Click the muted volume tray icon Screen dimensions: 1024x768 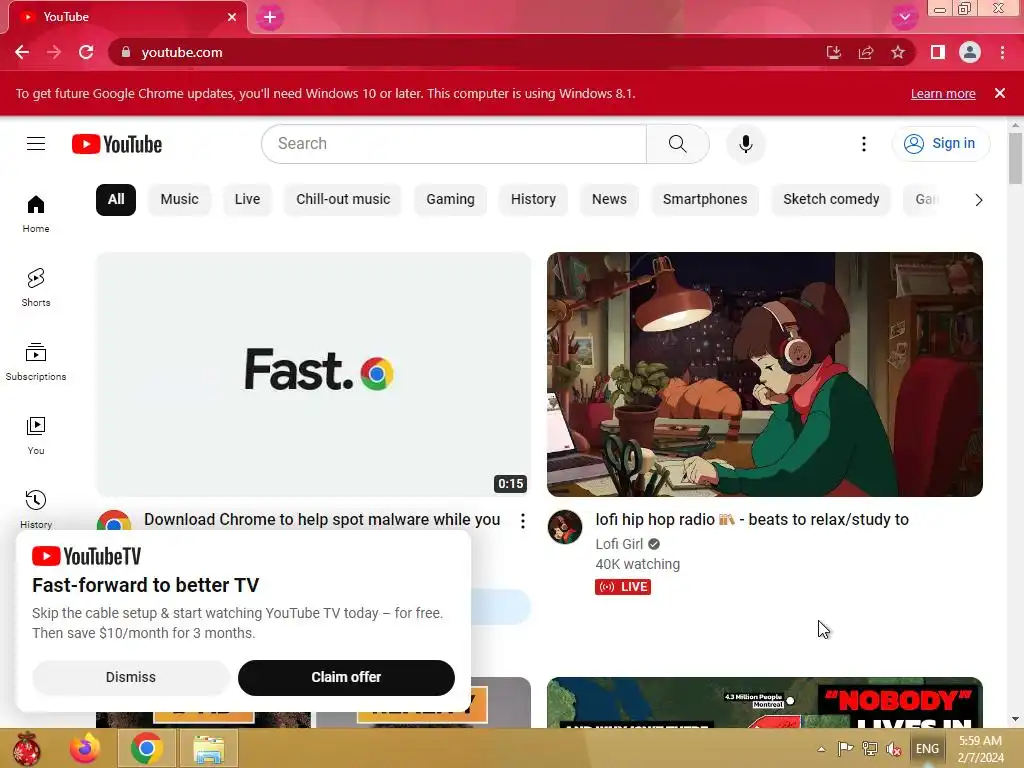click(x=893, y=749)
